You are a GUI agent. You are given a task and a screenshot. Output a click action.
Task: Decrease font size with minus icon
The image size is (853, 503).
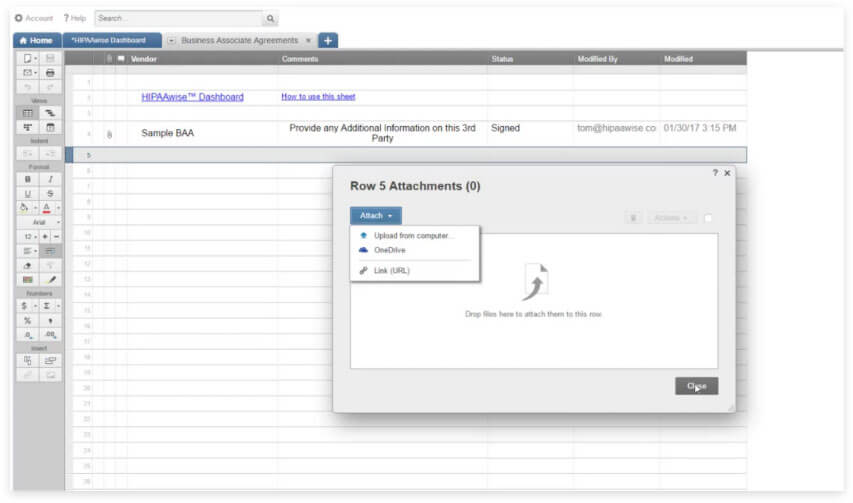tap(56, 237)
